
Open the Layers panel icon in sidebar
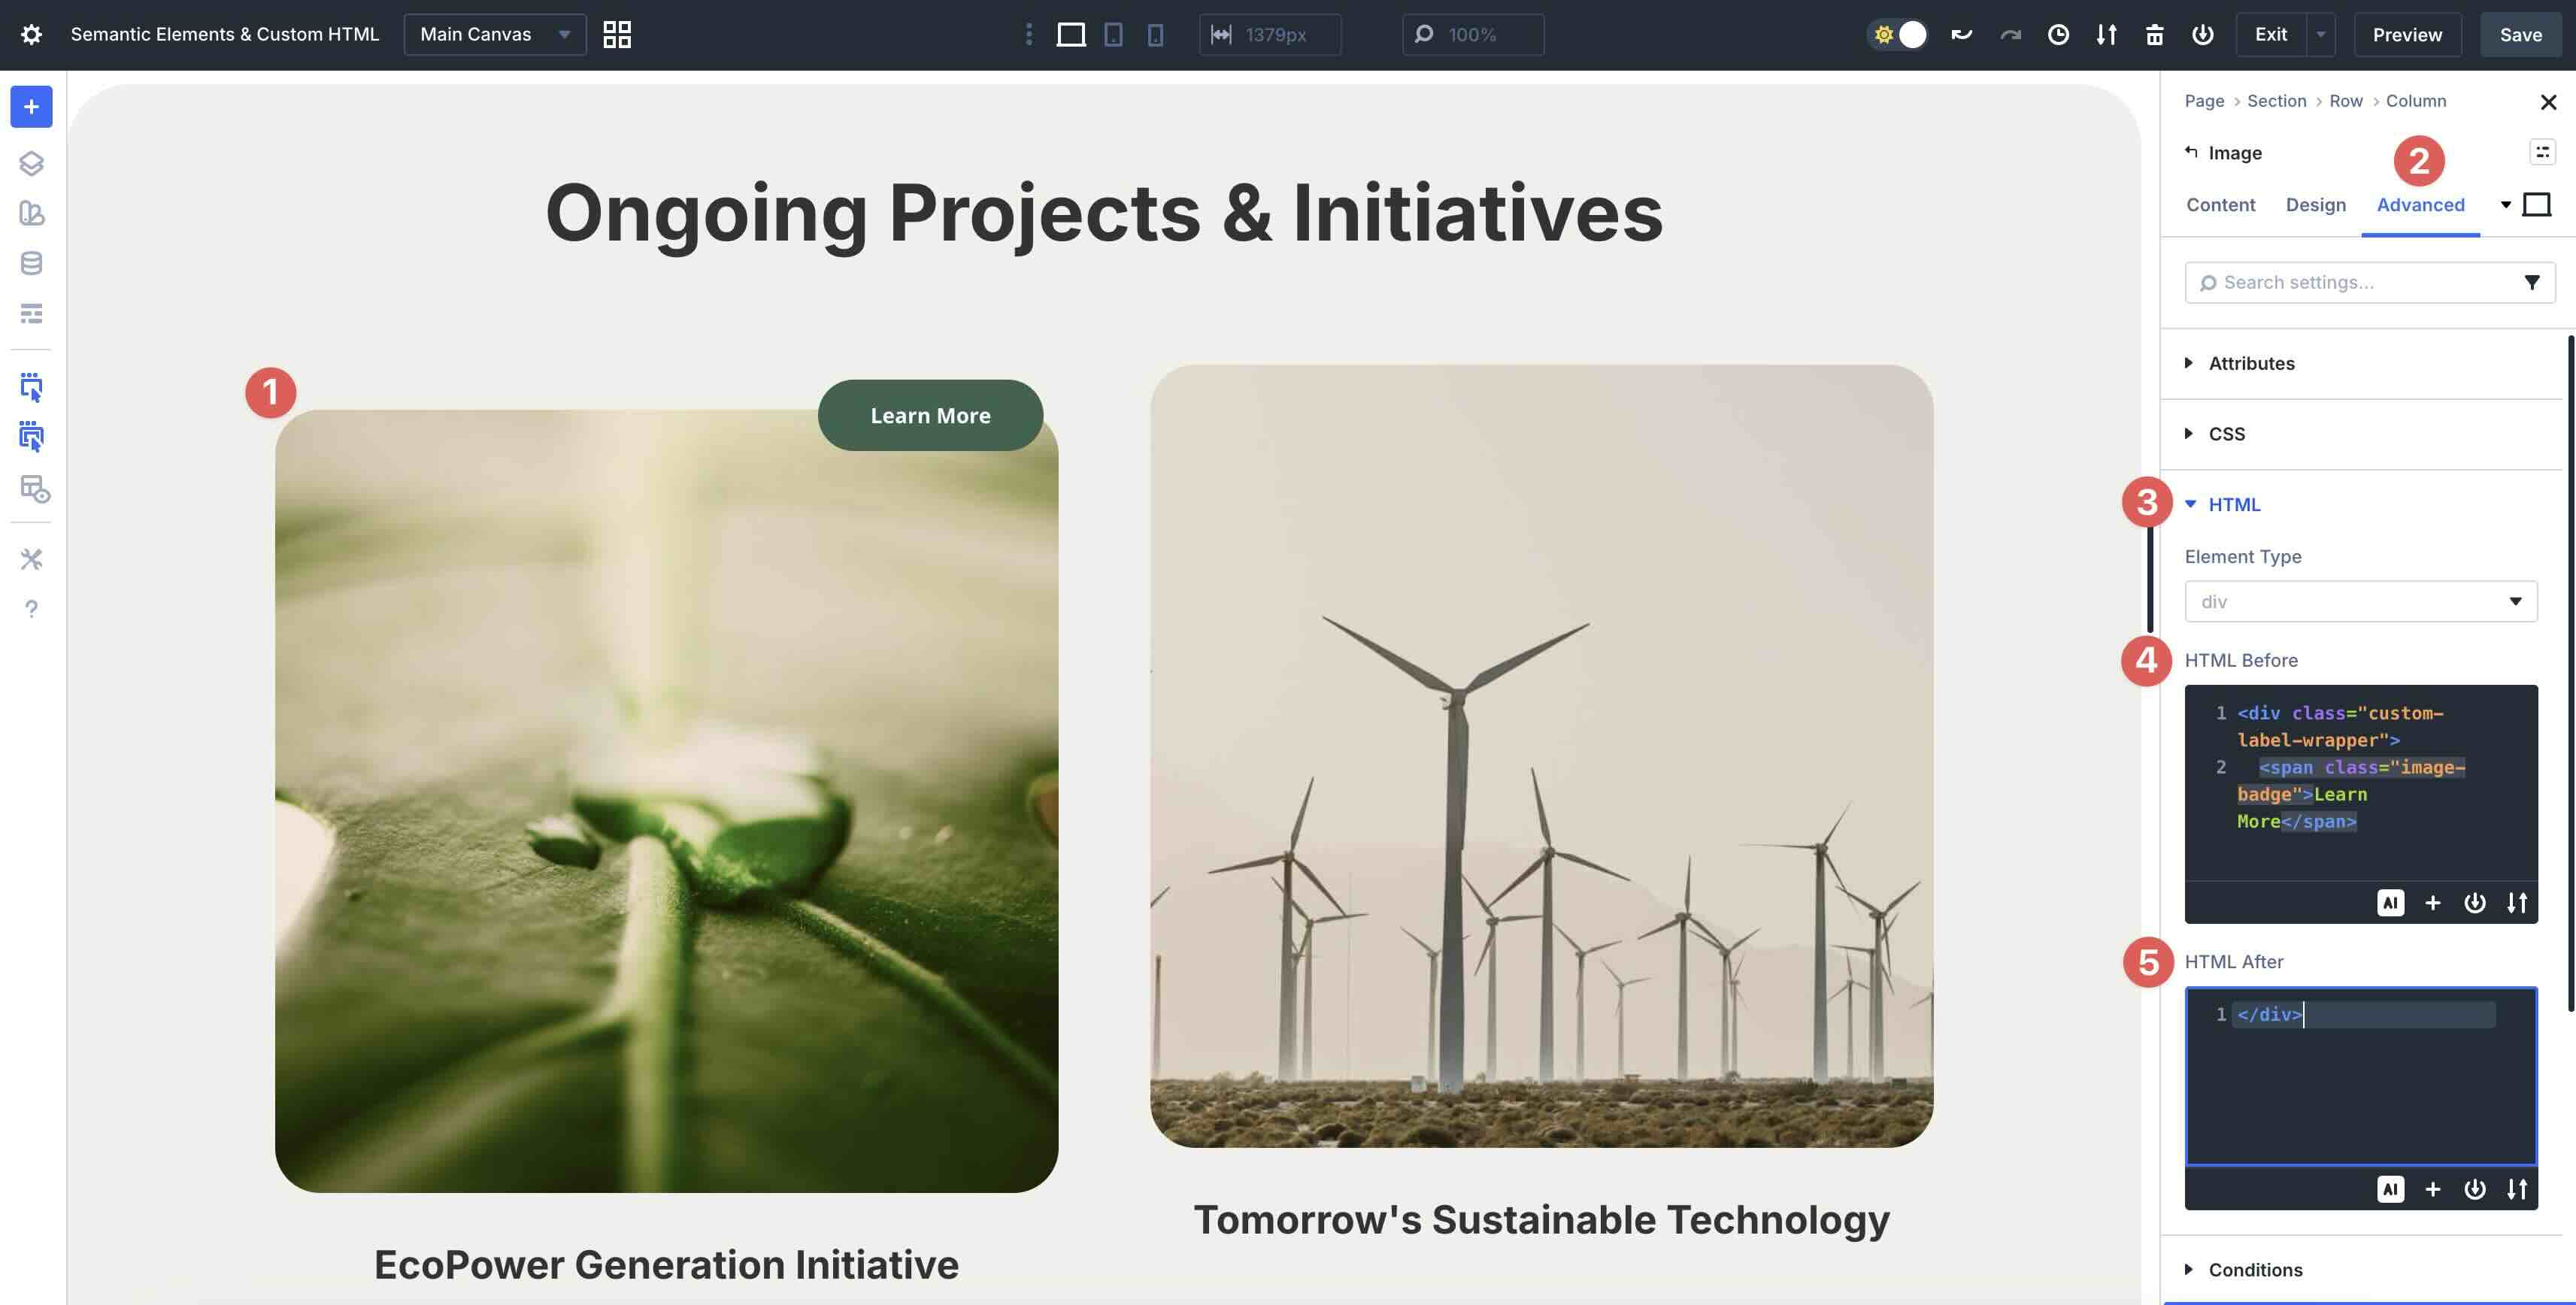31,163
